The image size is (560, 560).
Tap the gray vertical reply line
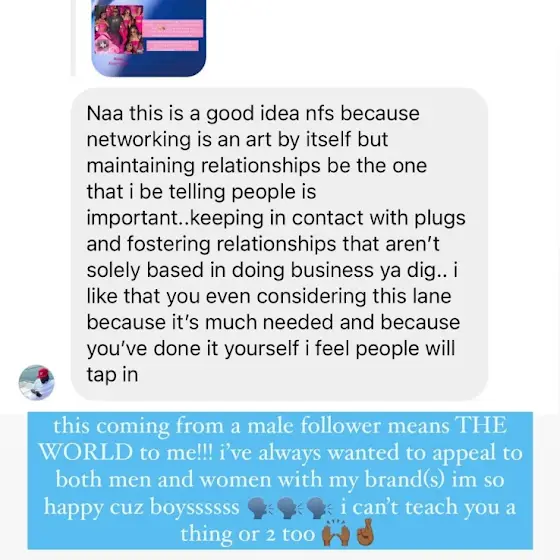tap(73, 38)
